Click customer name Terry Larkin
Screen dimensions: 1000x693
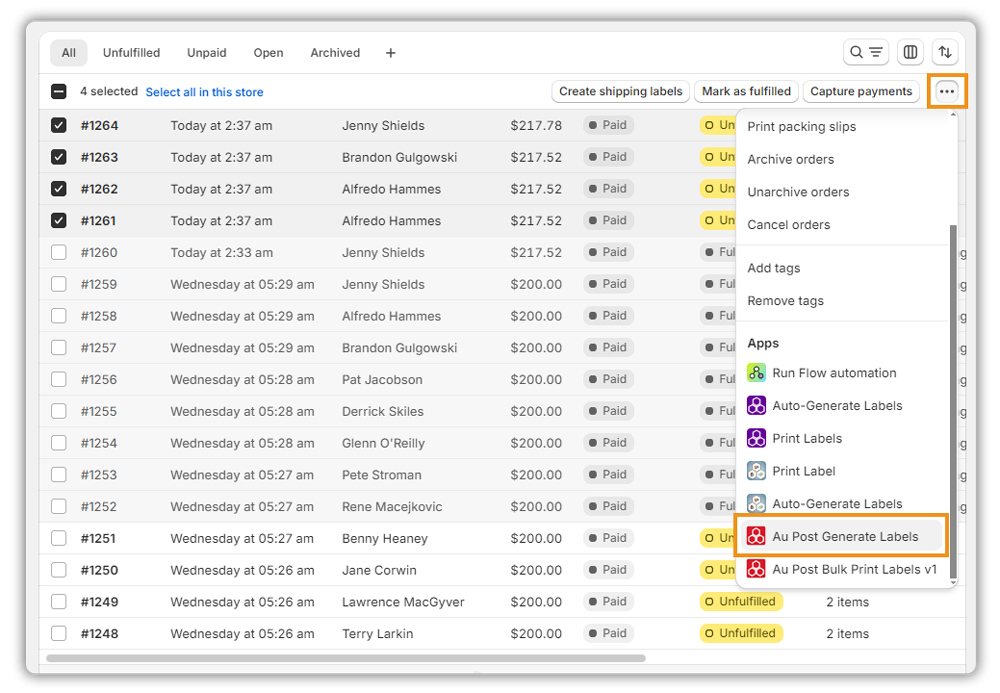378,634
